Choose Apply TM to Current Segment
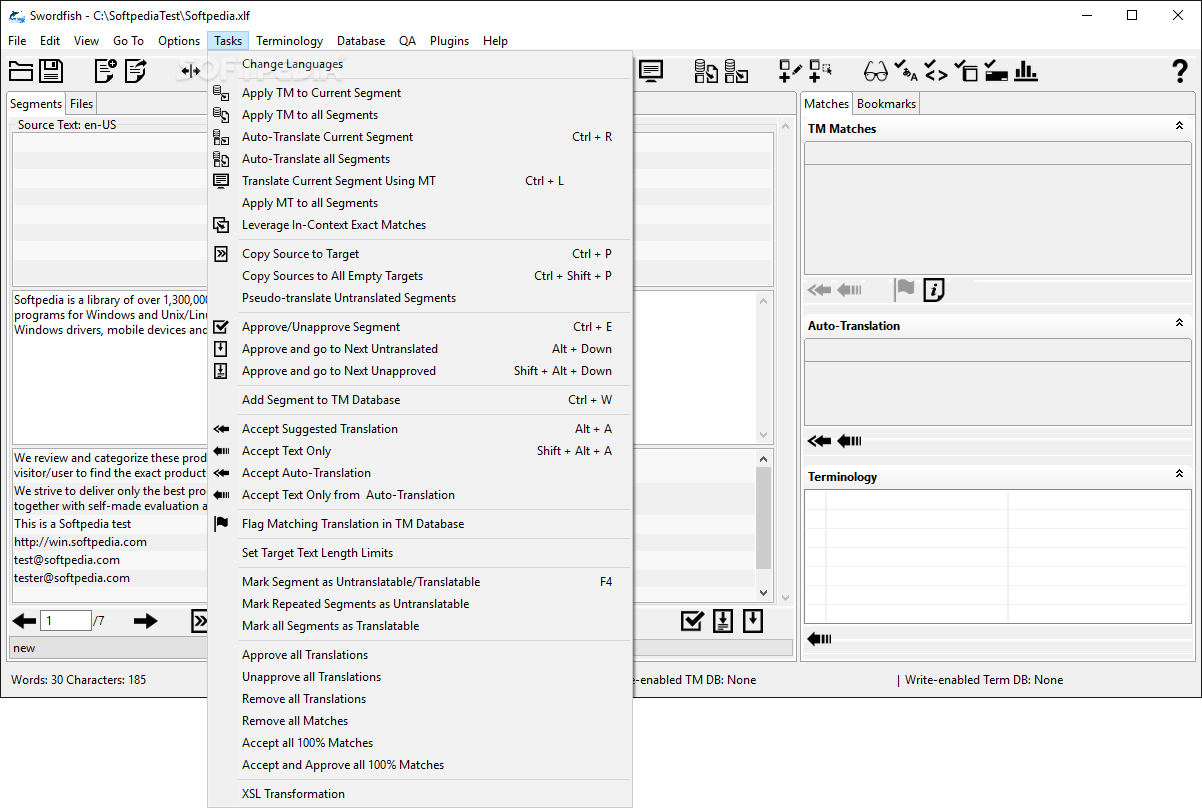This screenshot has width=1202, height=808. tap(420, 93)
